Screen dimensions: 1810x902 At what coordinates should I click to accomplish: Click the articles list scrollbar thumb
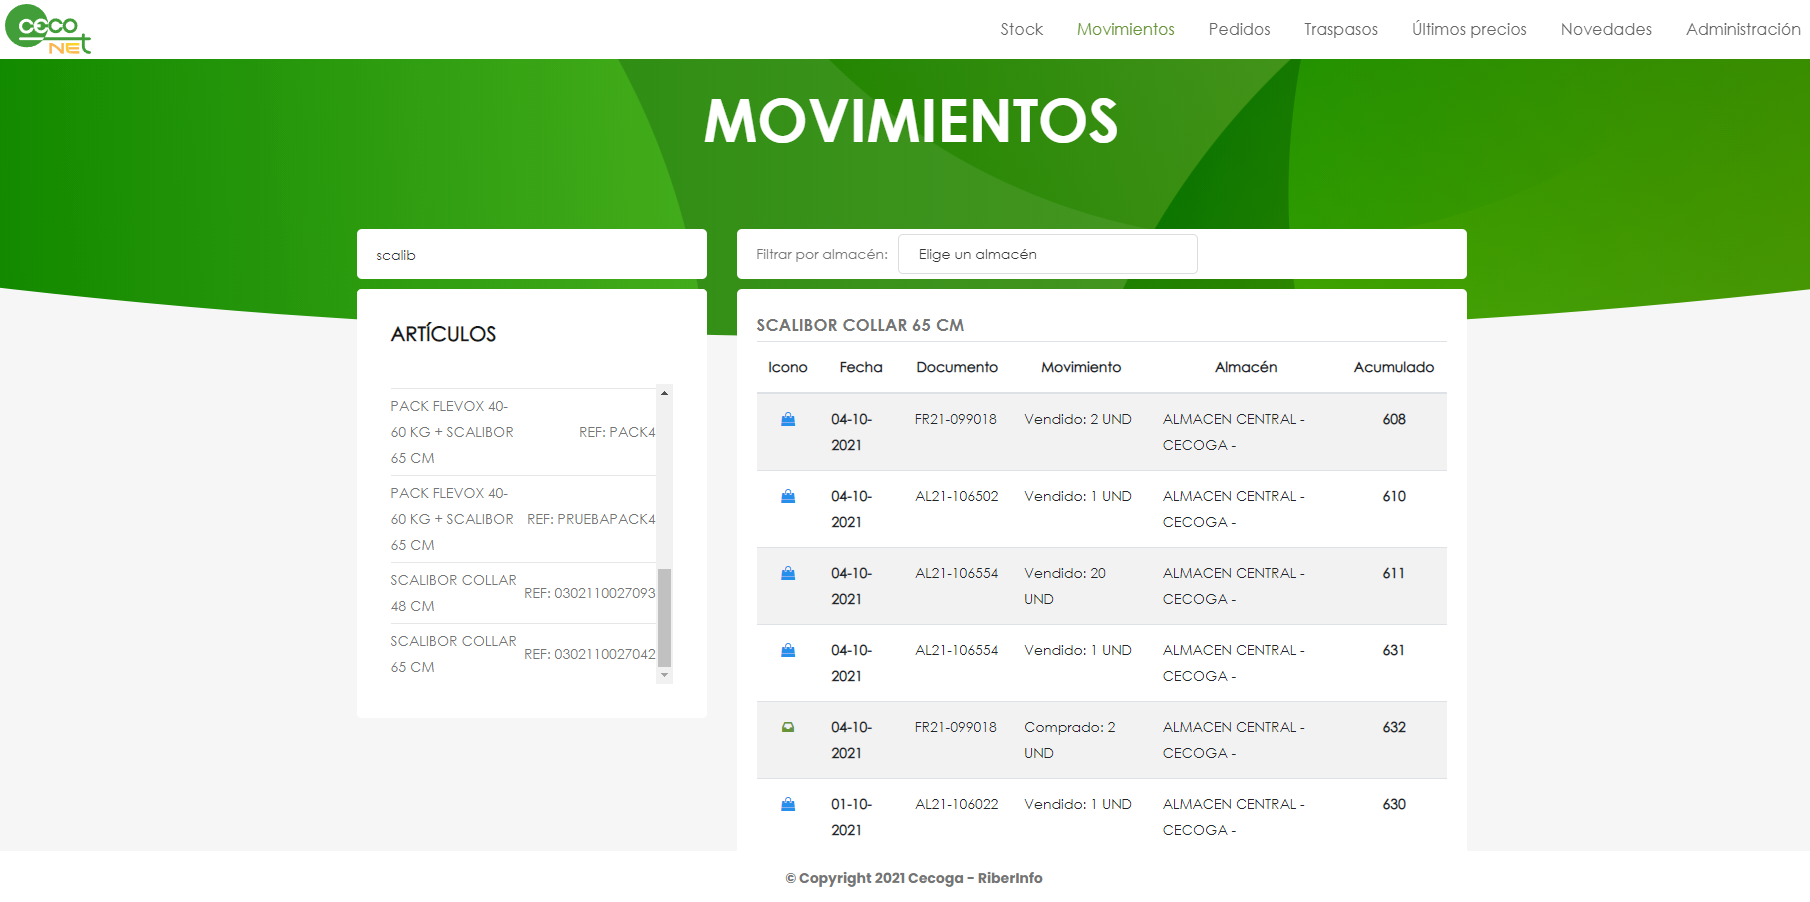(664, 617)
